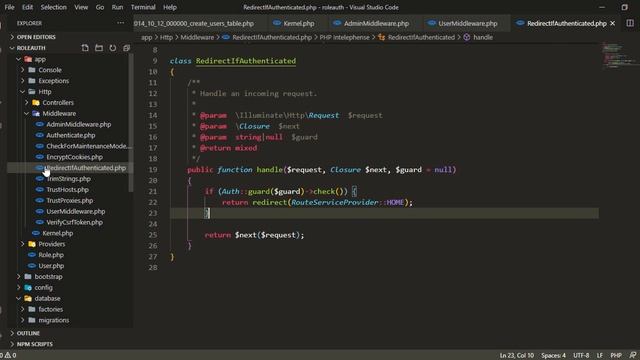
Task: Open the Terminal menu
Action: [x=143, y=7]
